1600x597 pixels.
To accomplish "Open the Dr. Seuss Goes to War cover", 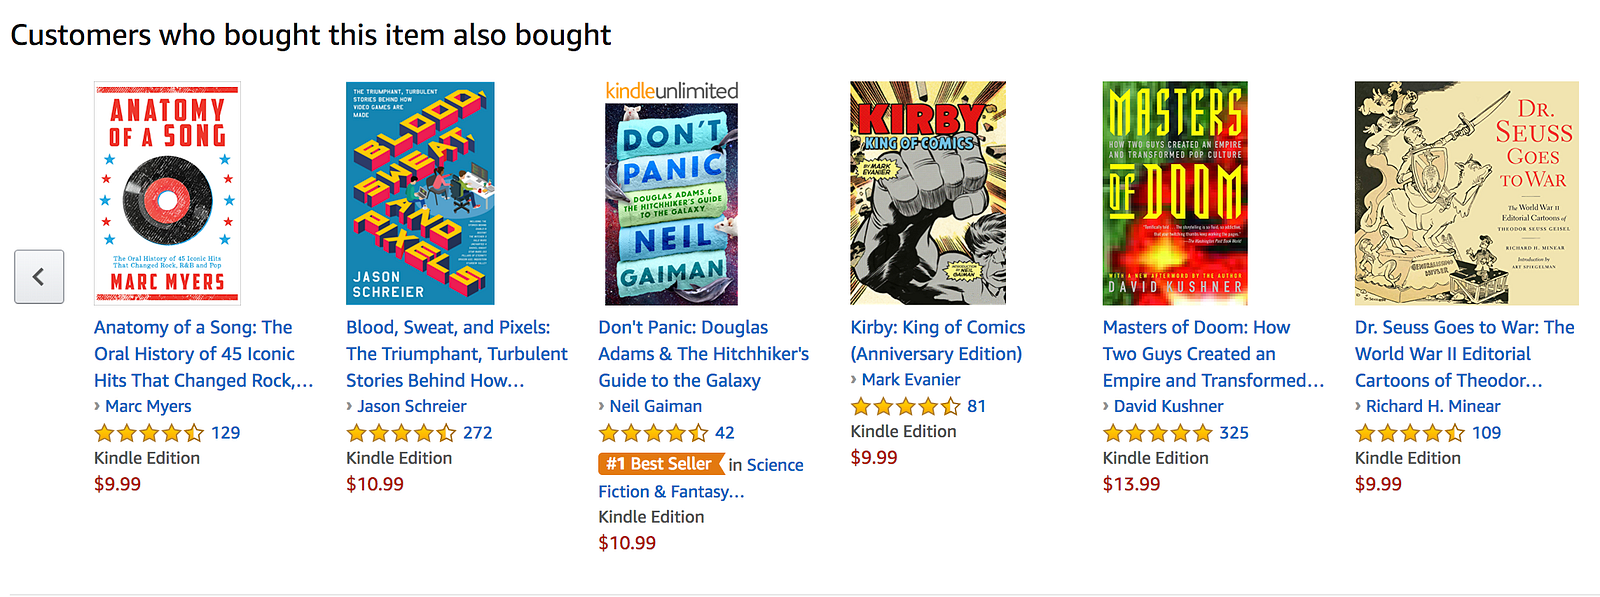I will tap(1466, 193).
